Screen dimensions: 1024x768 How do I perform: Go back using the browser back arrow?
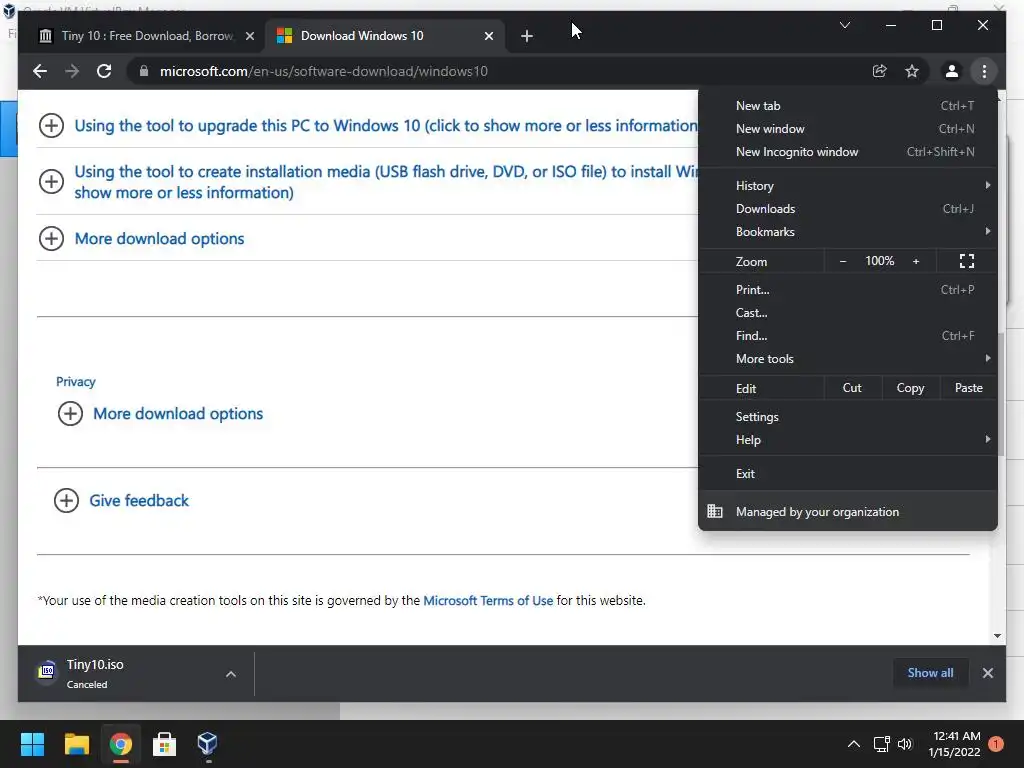(x=40, y=71)
